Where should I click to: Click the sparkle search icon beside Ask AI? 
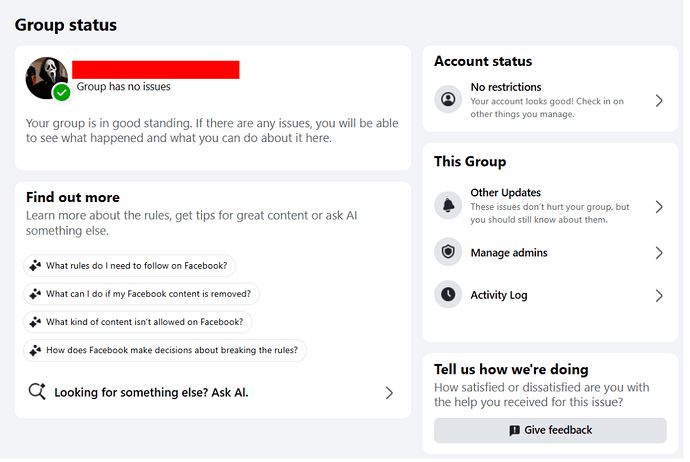click(x=37, y=392)
